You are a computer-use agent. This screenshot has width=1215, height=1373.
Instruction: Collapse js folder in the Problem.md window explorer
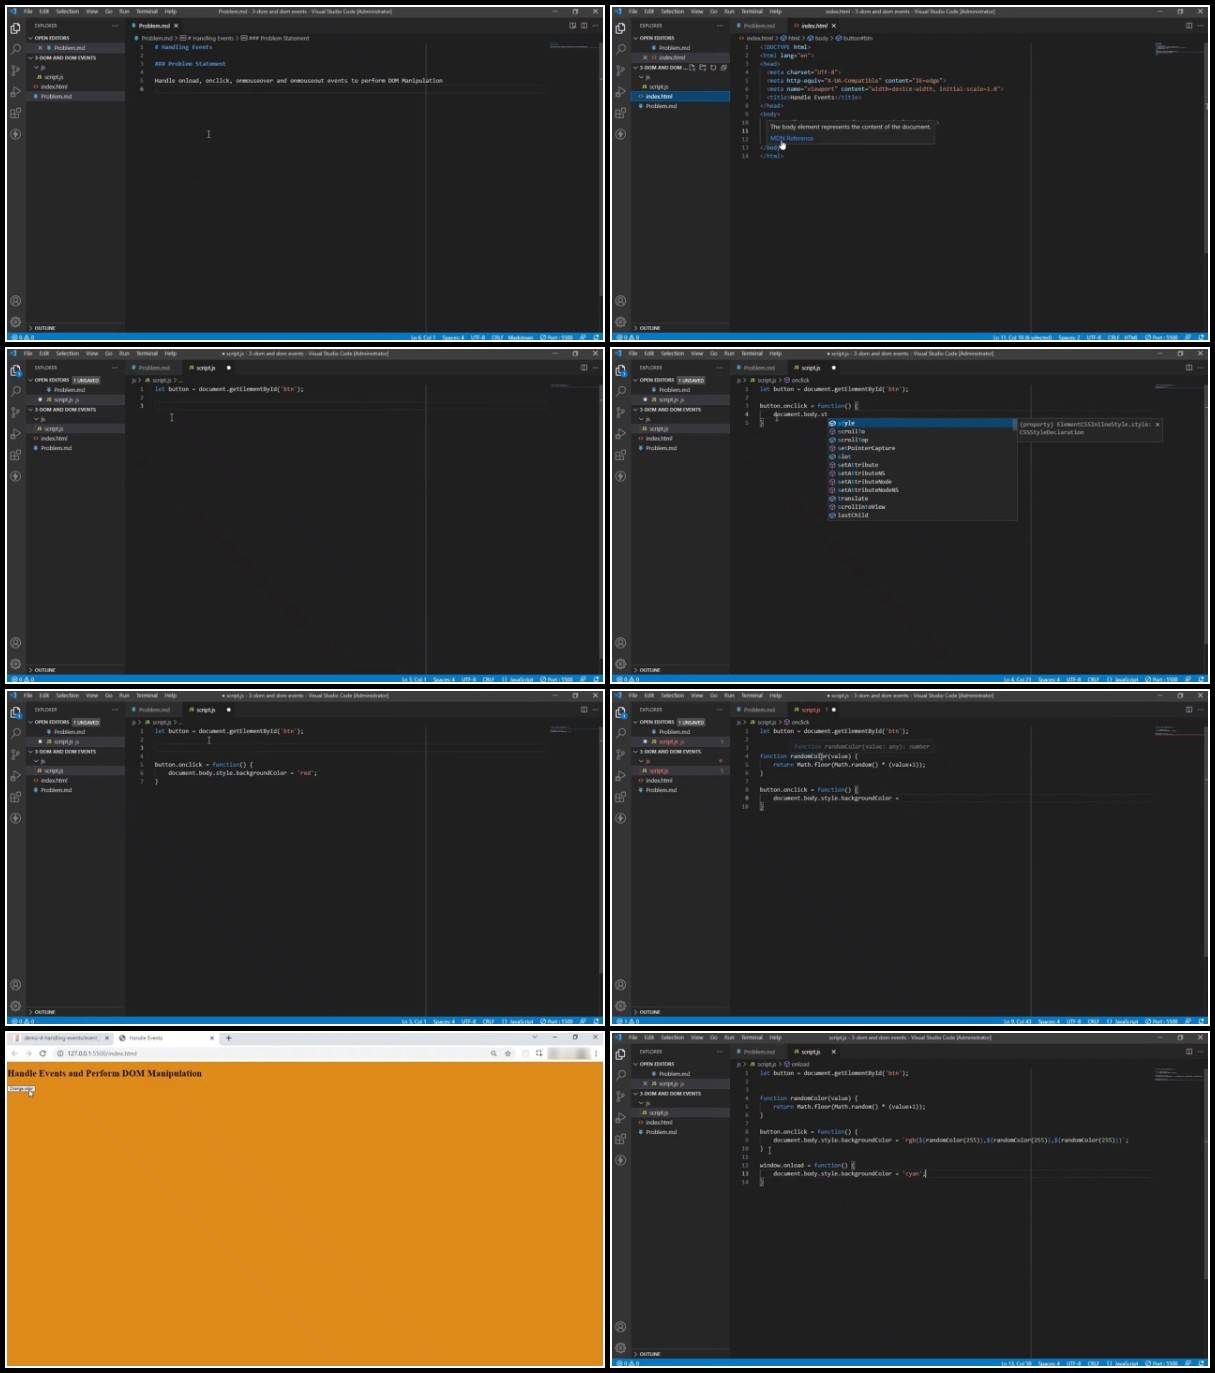point(40,67)
